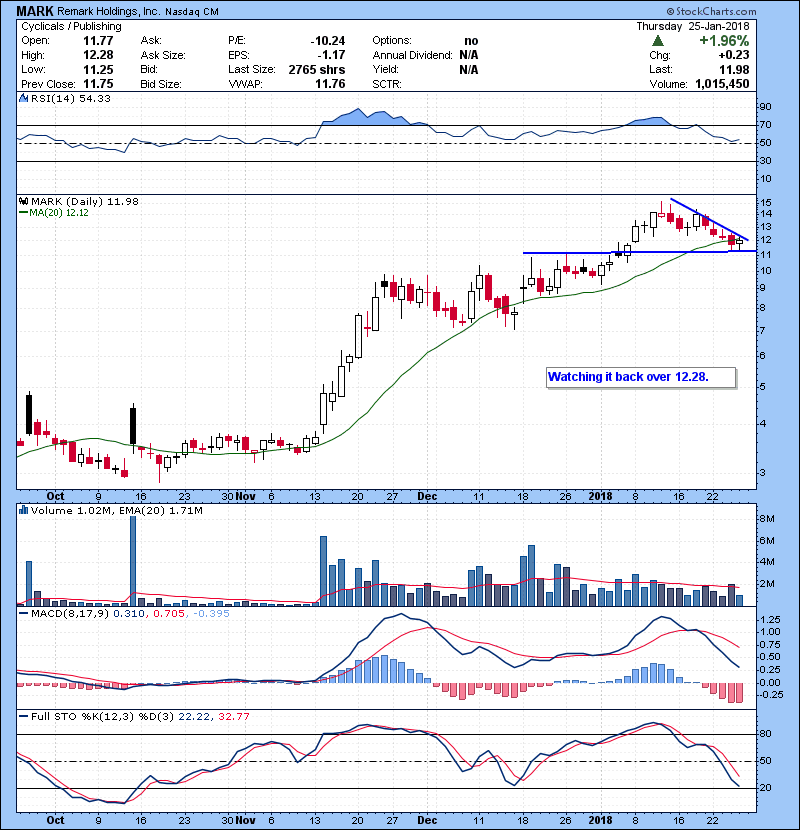Click the Open value 11.77
The image size is (800, 830).
[x=98, y=41]
